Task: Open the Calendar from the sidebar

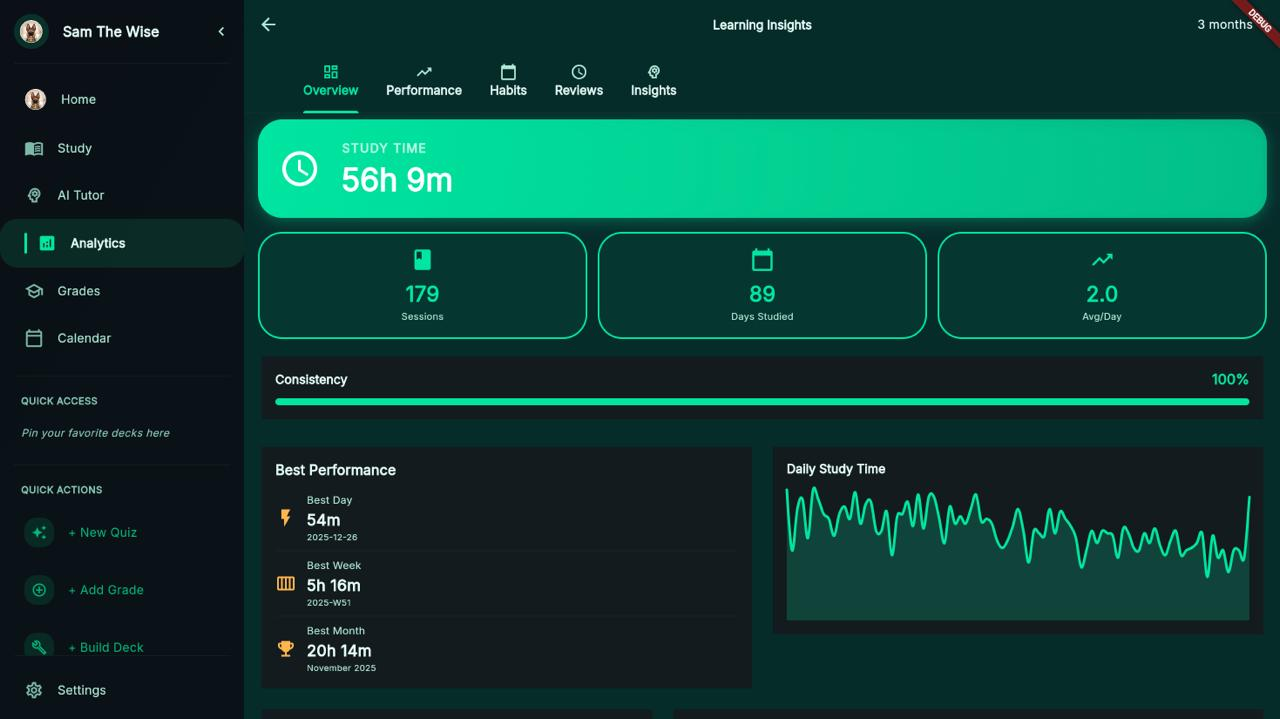Action: [x=82, y=338]
